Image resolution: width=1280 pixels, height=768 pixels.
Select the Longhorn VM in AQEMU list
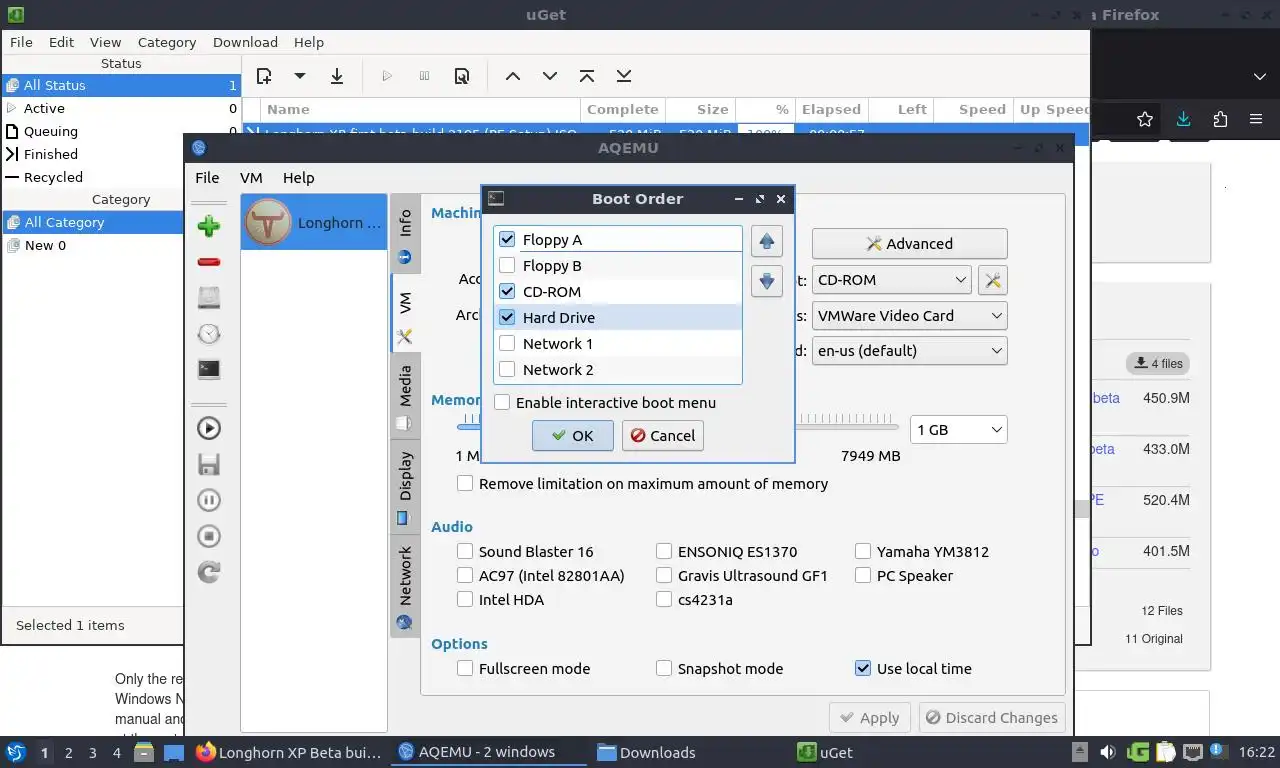(314, 222)
